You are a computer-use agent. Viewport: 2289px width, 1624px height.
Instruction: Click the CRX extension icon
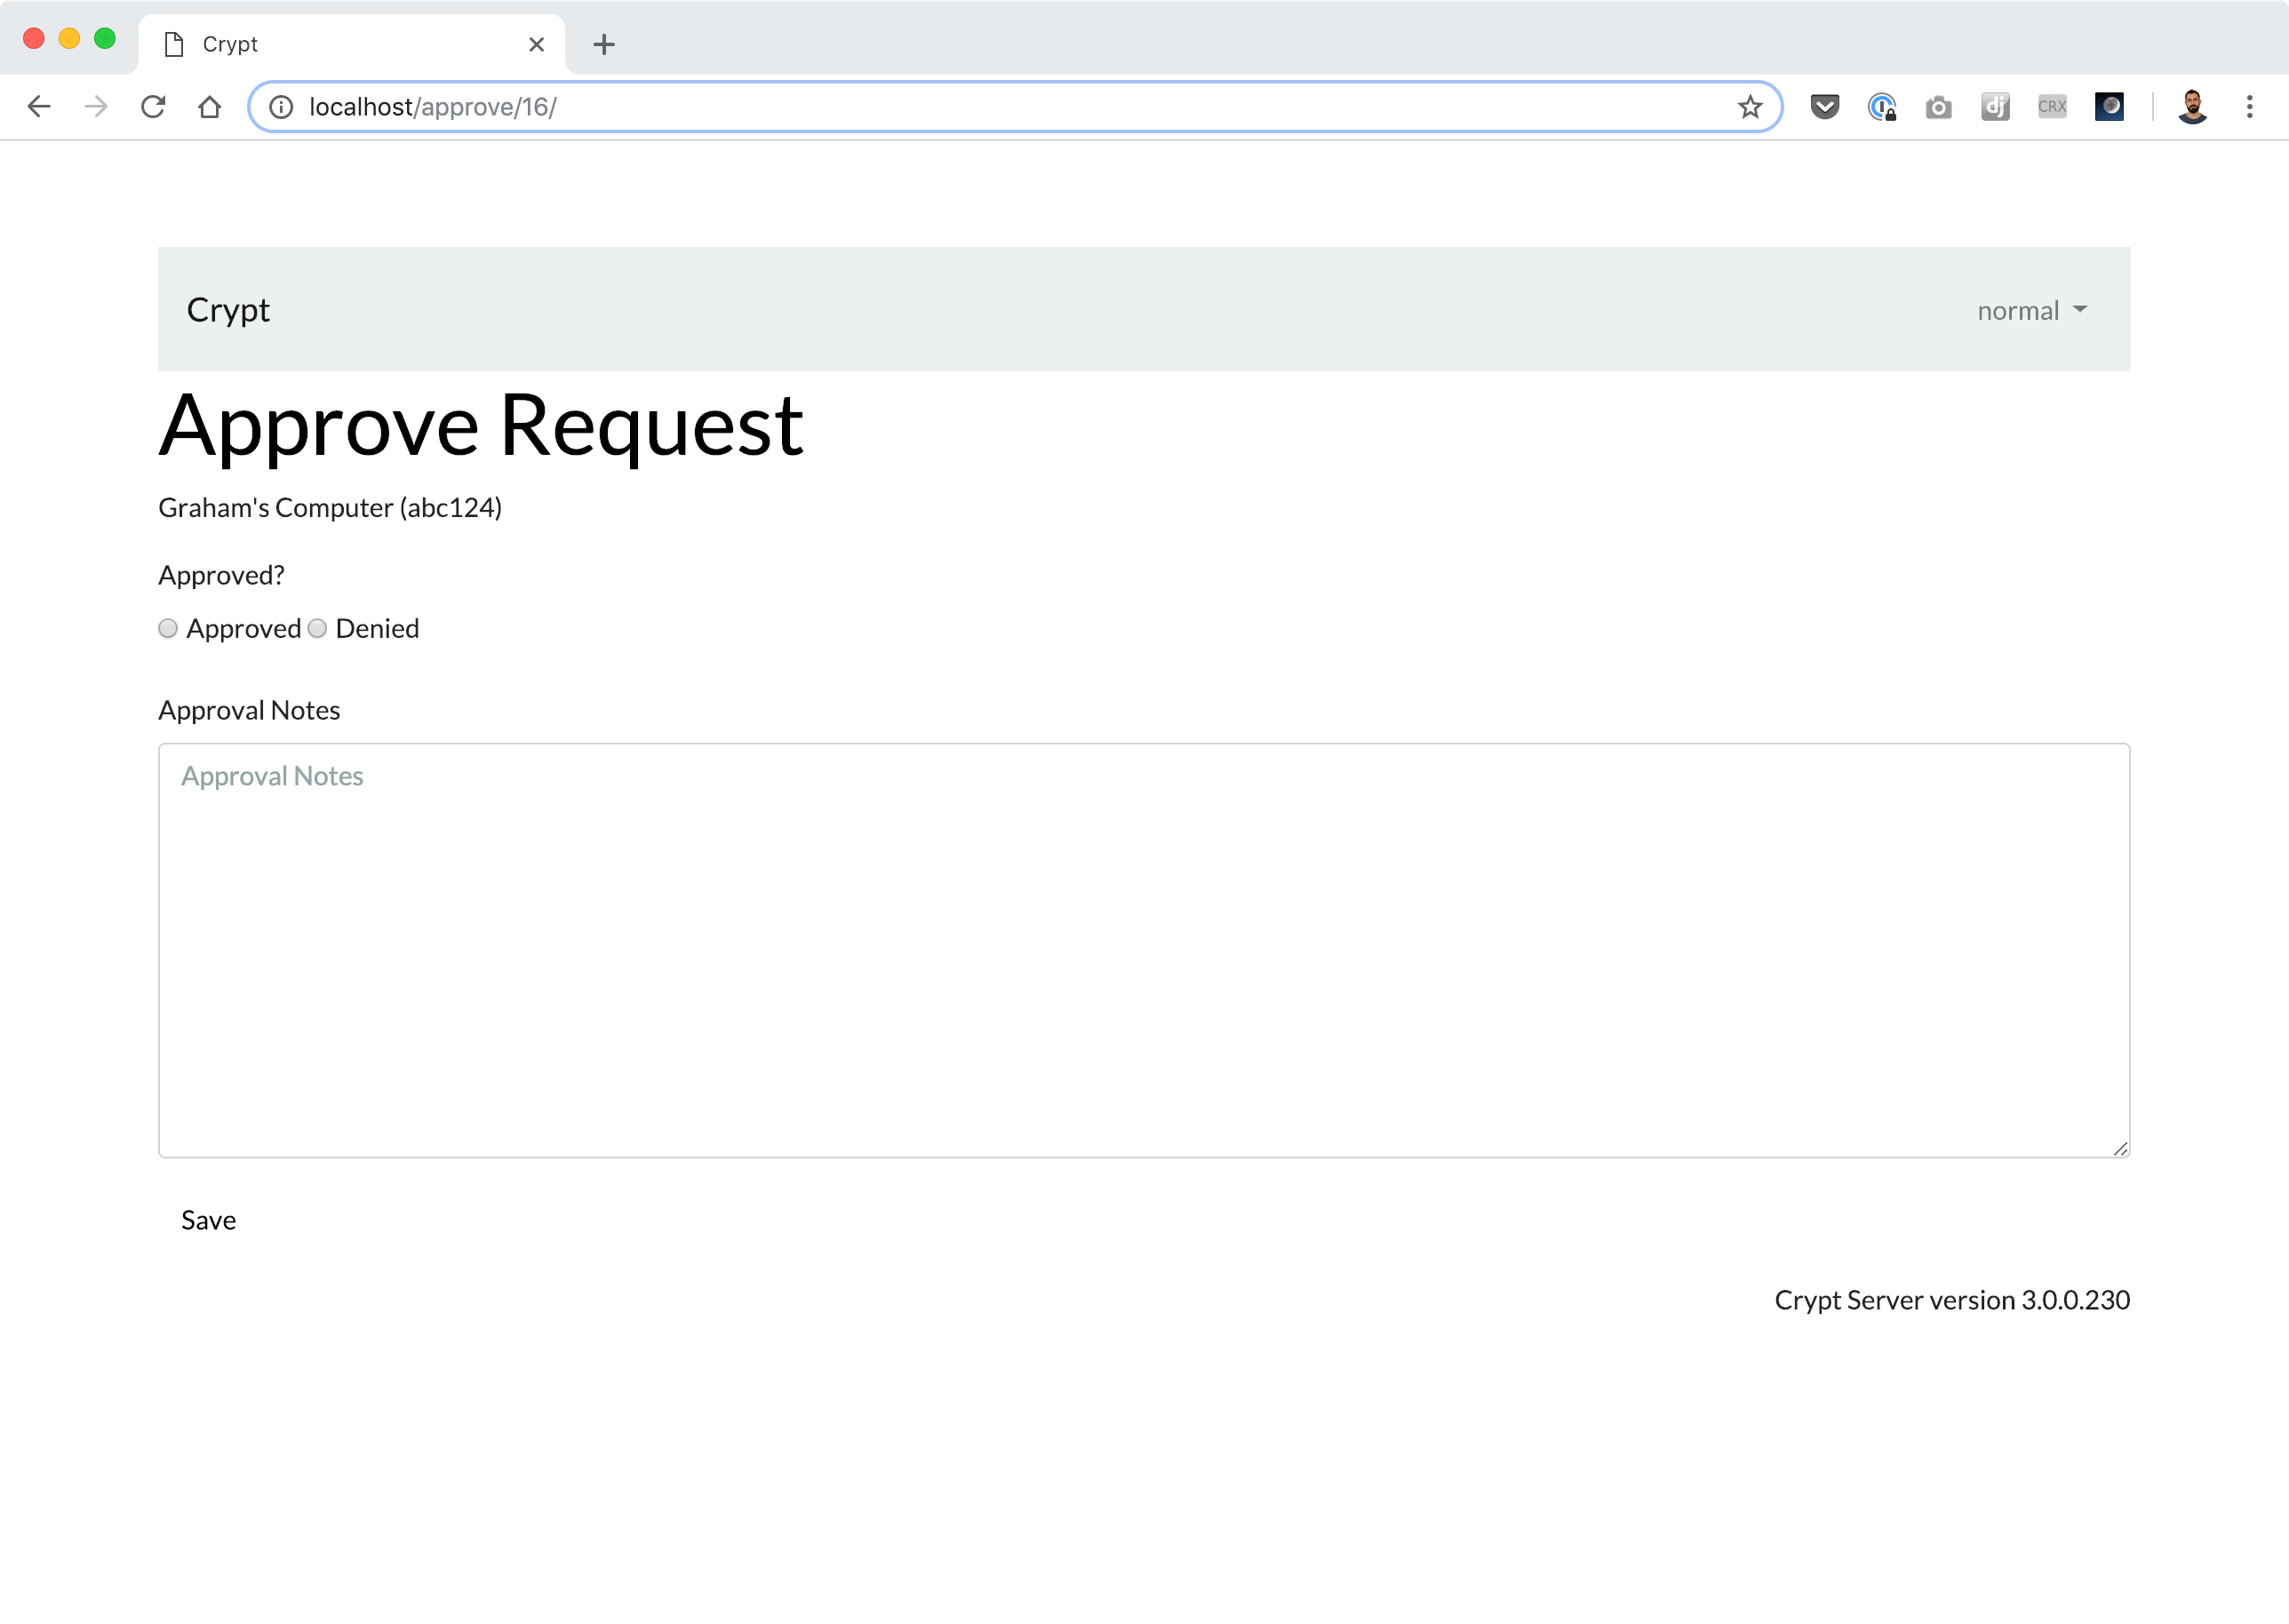pos(2052,107)
